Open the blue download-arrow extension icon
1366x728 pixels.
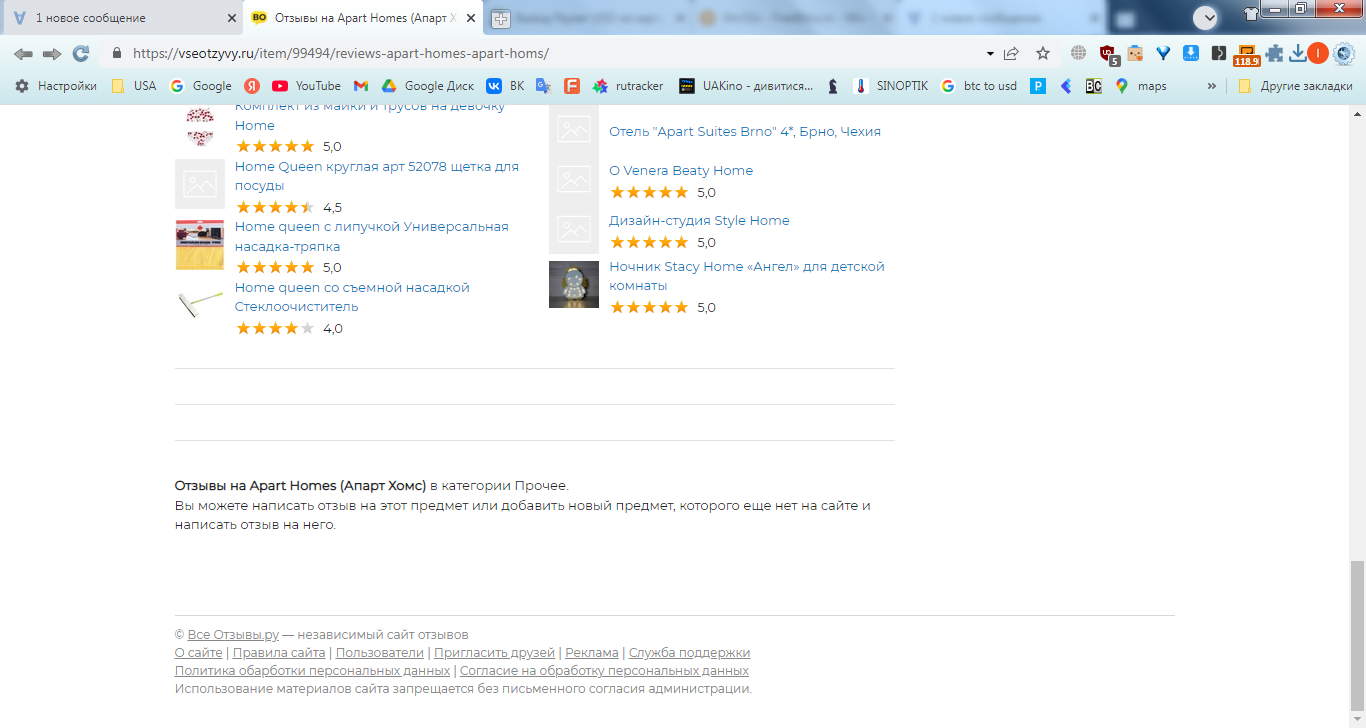(x=1191, y=53)
